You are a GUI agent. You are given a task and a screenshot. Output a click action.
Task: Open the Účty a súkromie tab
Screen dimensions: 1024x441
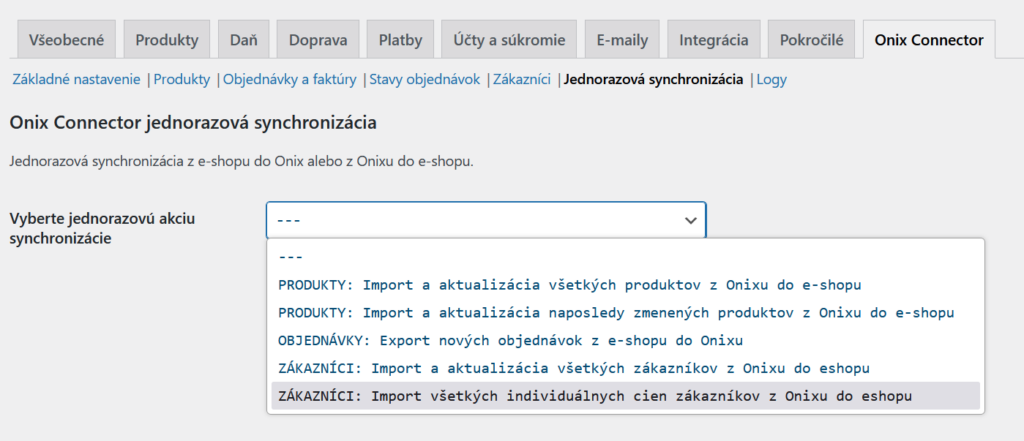(509, 41)
